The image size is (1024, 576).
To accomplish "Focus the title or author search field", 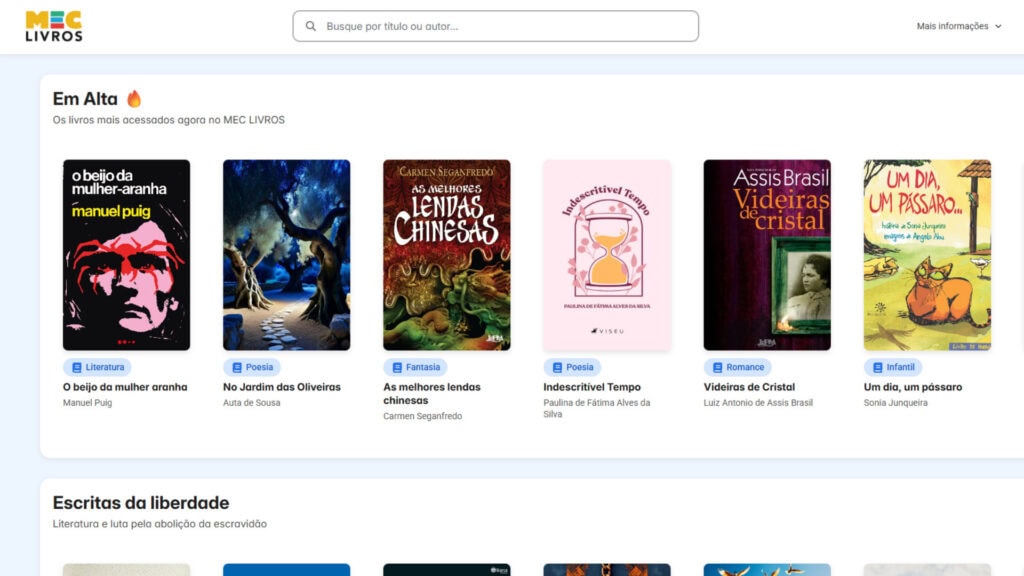I will coord(496,26).
